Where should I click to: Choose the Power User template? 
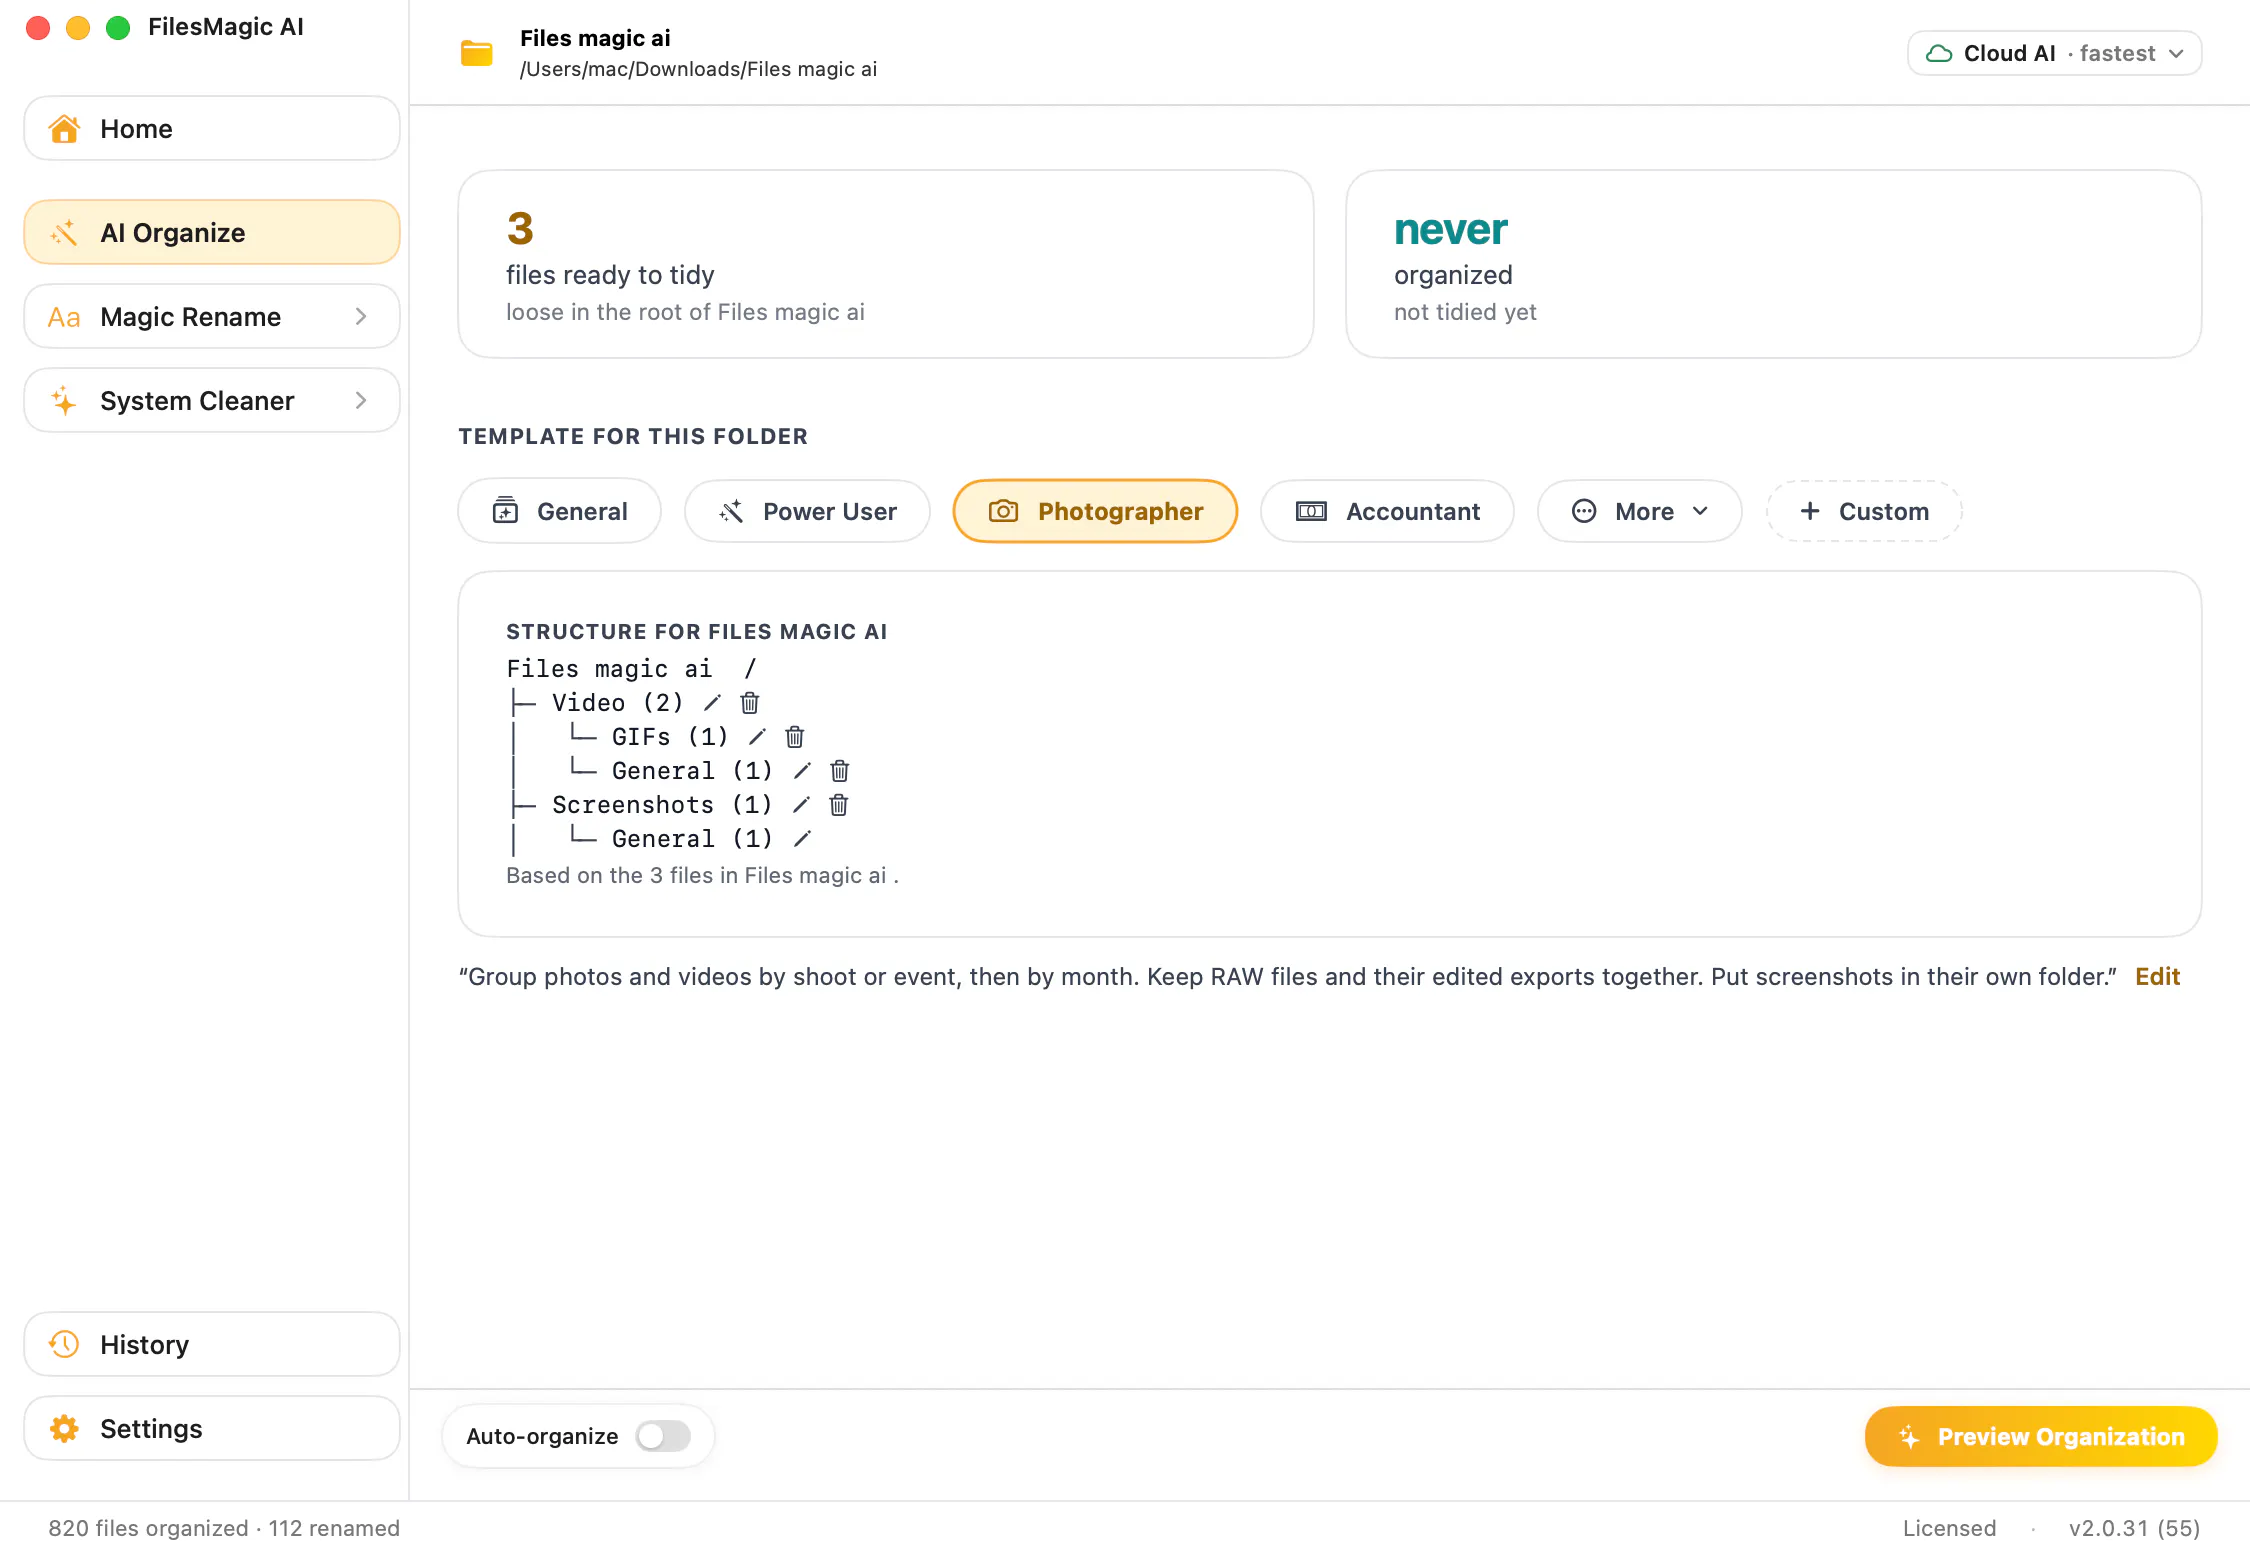[808, 511]
